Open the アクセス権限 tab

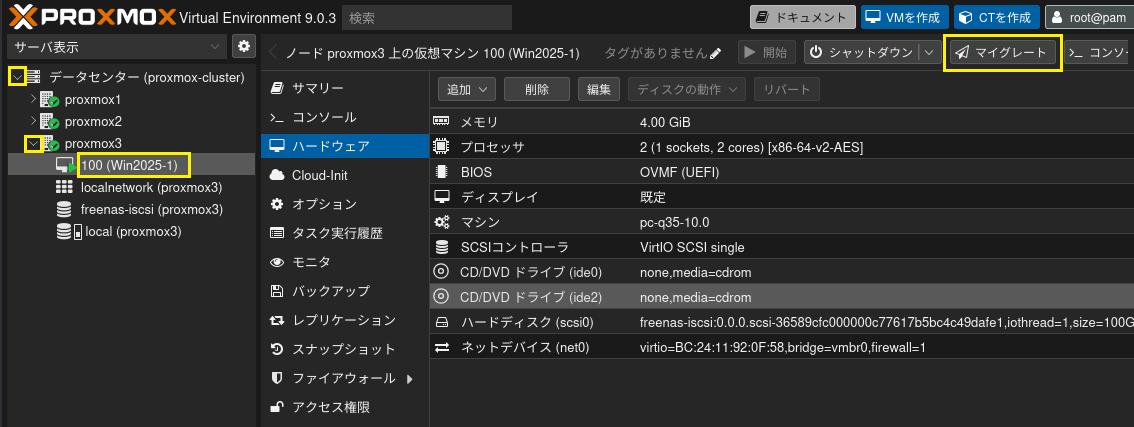click(345, 407)
